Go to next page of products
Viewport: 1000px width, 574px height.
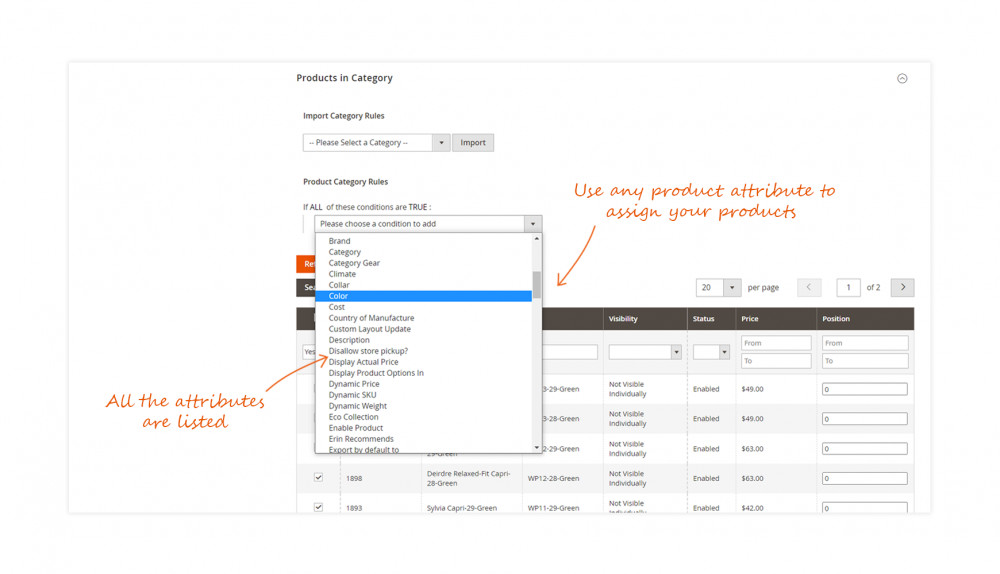pyautogui.click(x=902, y=287)
